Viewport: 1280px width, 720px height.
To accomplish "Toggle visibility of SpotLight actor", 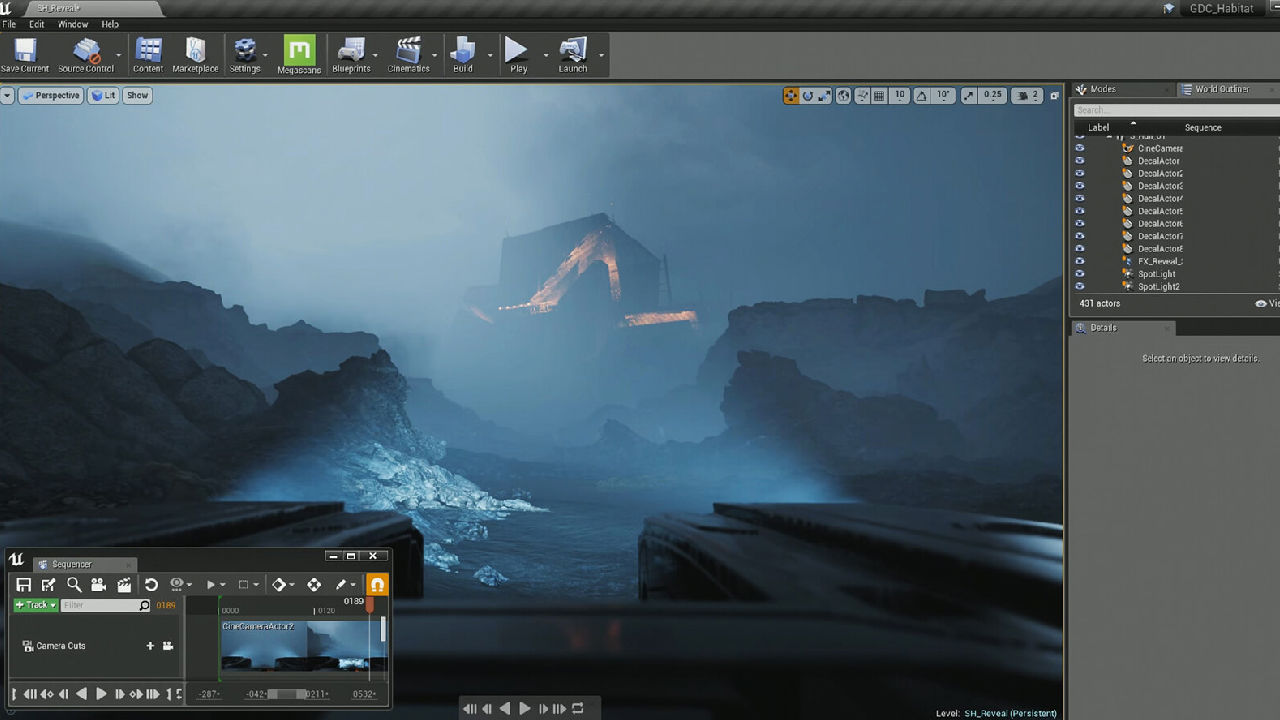I will [x=1079, y=274].
